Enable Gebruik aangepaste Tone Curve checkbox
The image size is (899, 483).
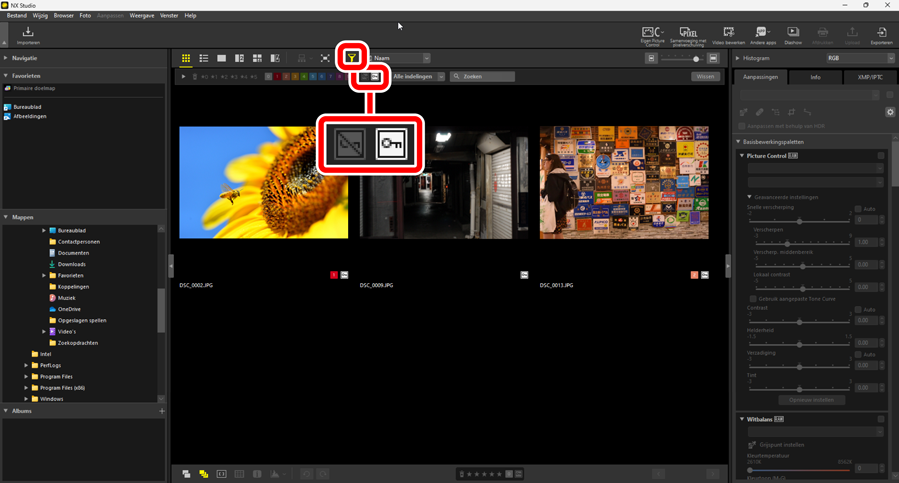[753, 298]
